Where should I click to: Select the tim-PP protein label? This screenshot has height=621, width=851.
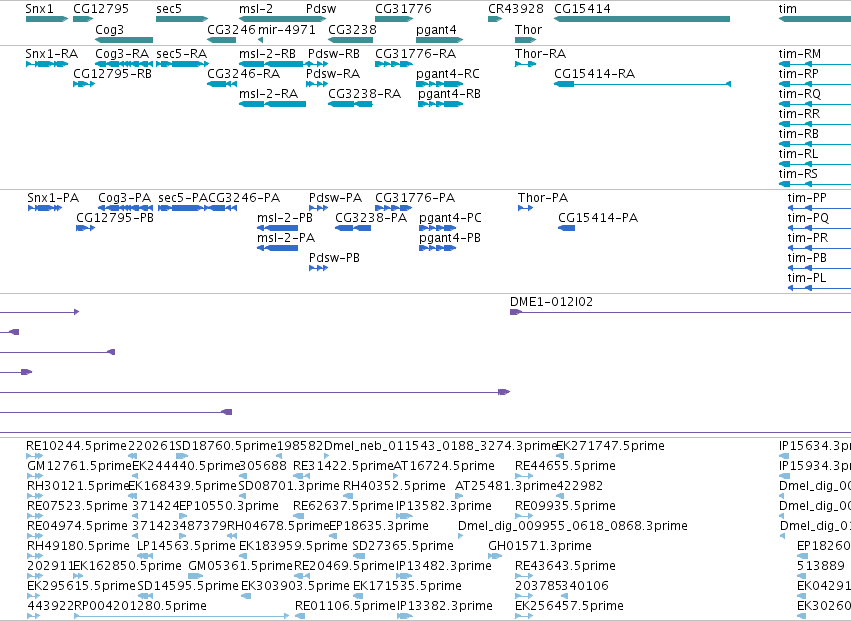tap(807, 198)
